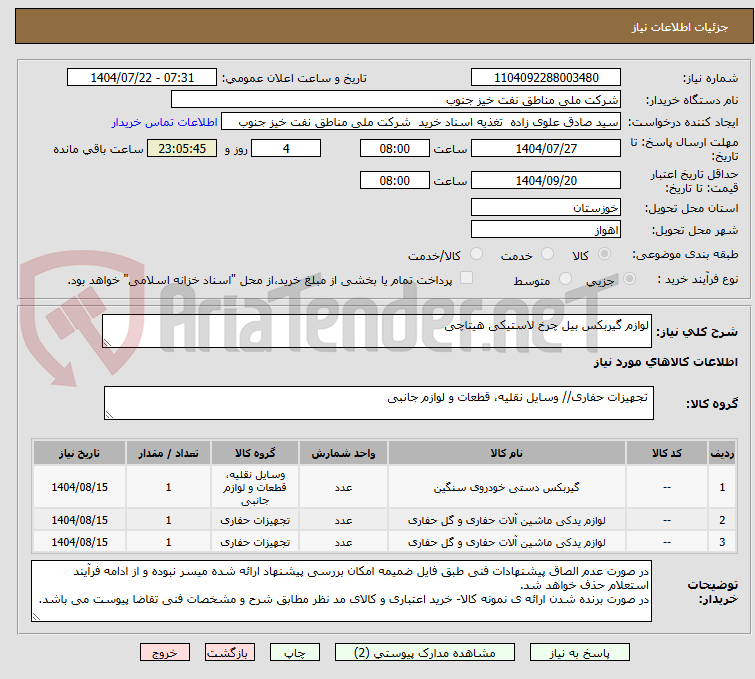Click the گروه کالا table column header
The width and height of the screenshot is (755, 679).
pos(255,453)
